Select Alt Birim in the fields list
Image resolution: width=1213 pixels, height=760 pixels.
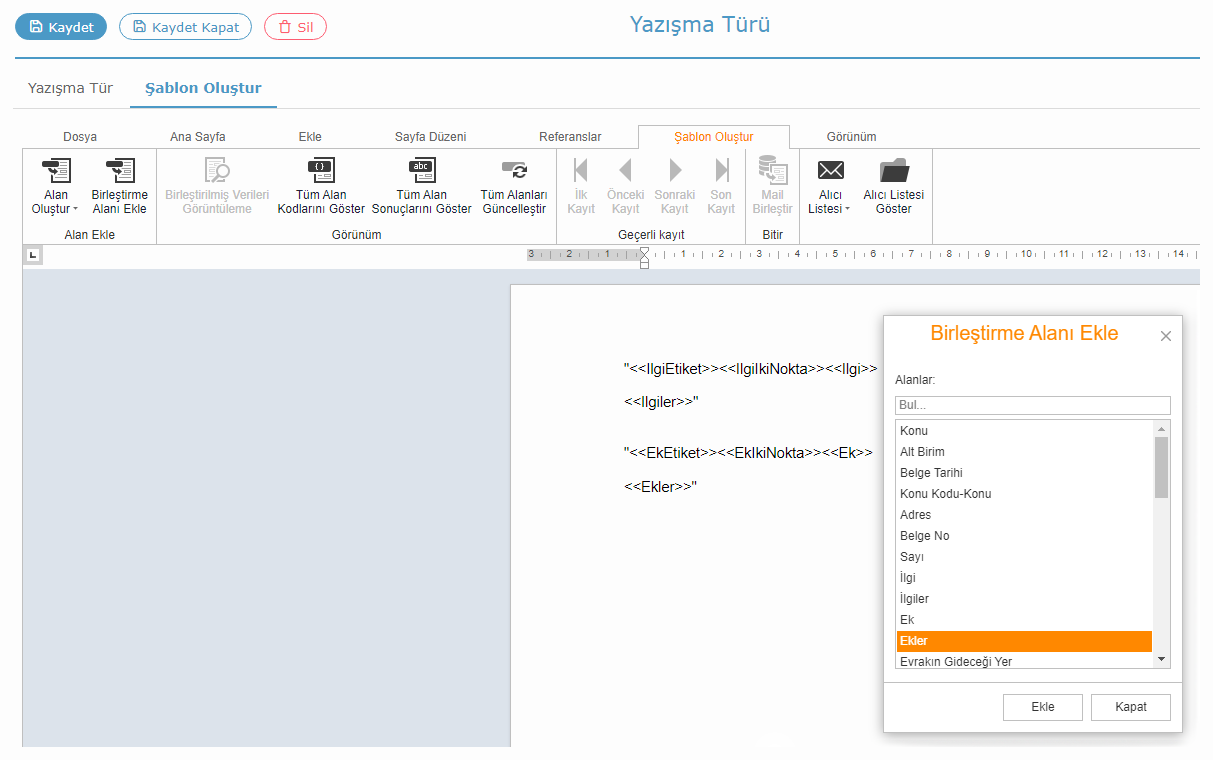1025,452
